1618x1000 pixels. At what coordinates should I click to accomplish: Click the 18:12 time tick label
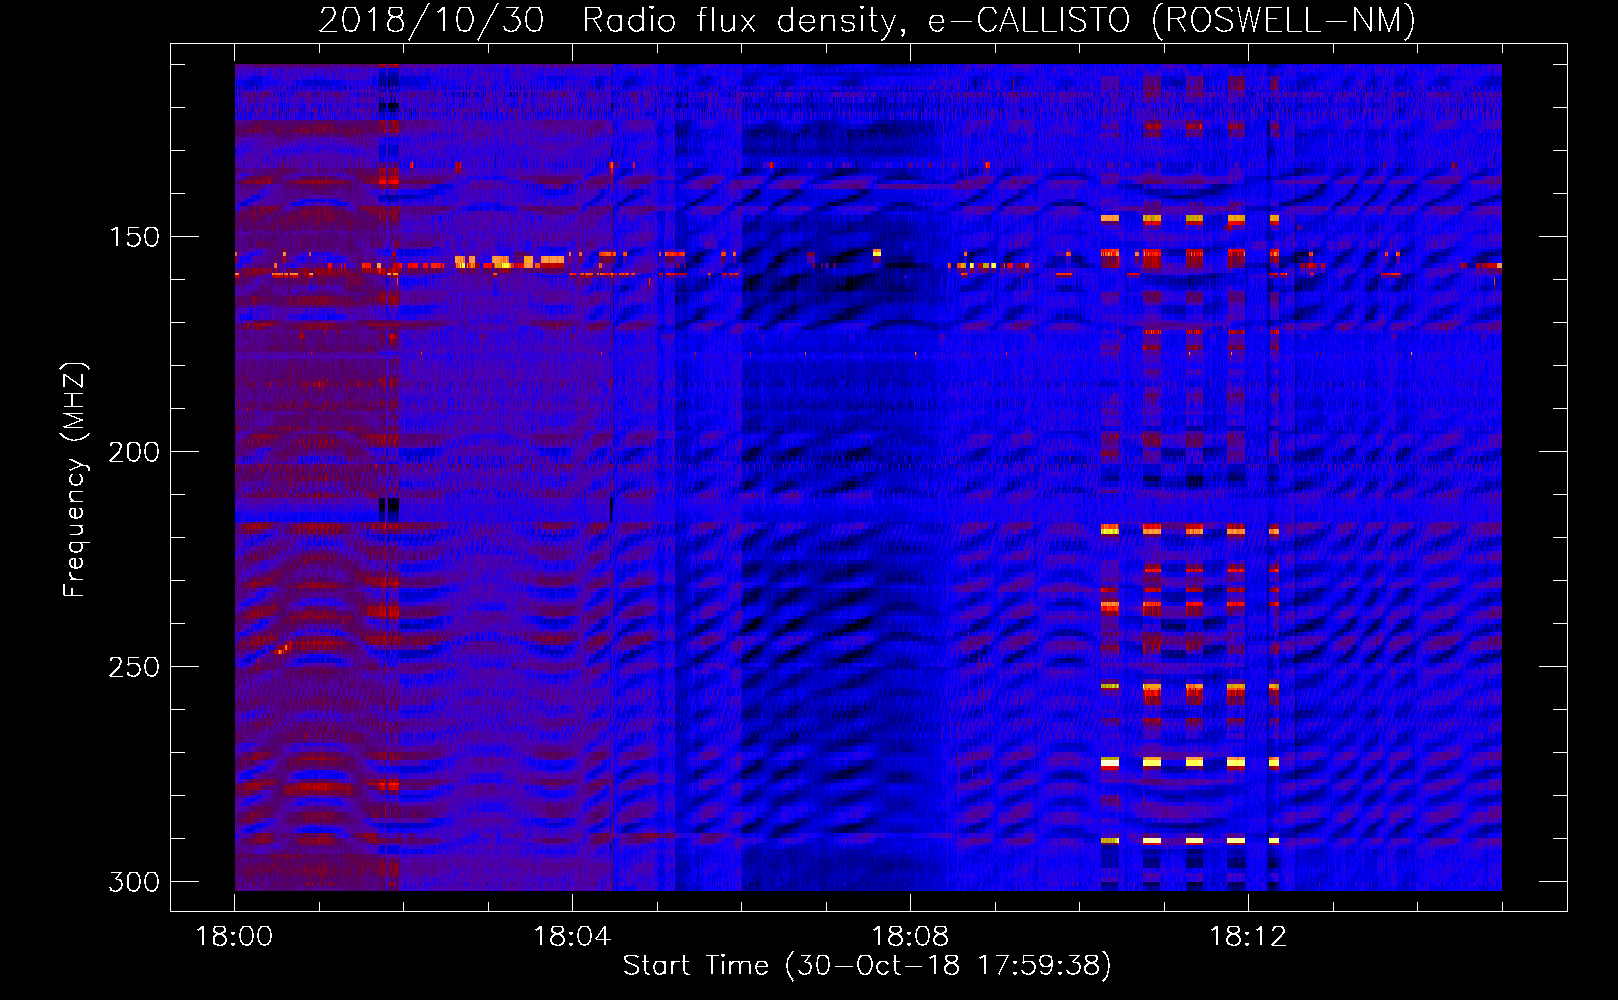(1248, 937)
